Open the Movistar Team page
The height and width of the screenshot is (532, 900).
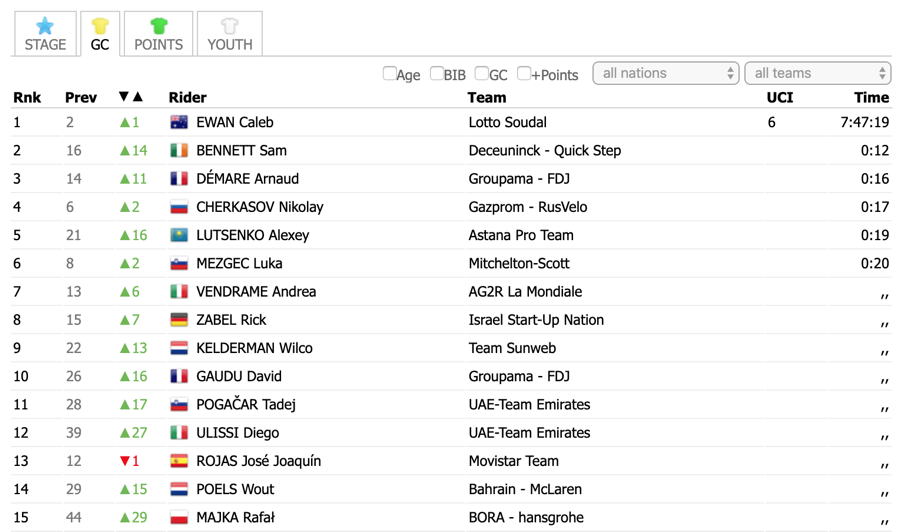coord(513,461)
